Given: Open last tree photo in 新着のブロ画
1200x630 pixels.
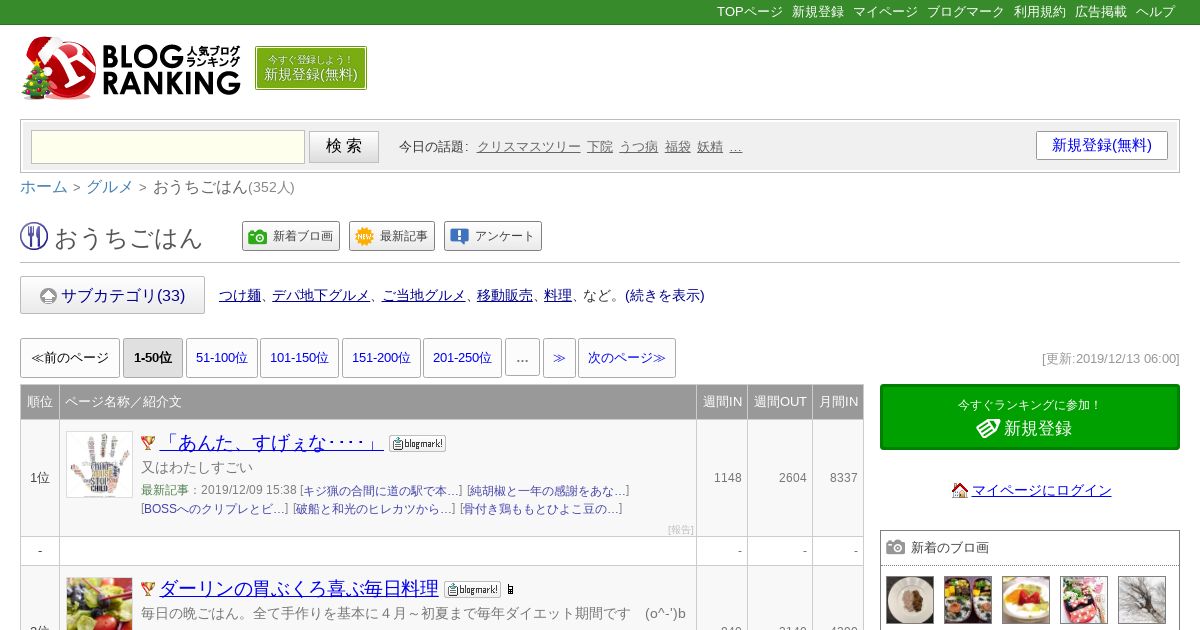Looking at the screenshot, I should click(x=1142, y=600).
